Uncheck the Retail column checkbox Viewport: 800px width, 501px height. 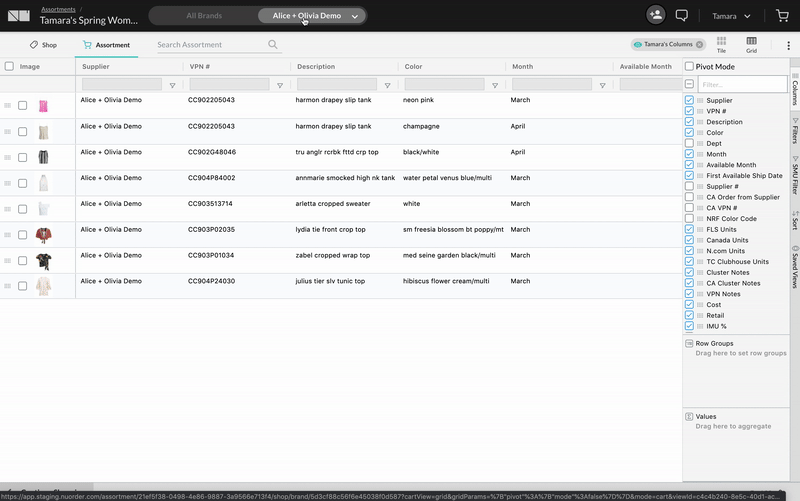(x=689, y=315)
